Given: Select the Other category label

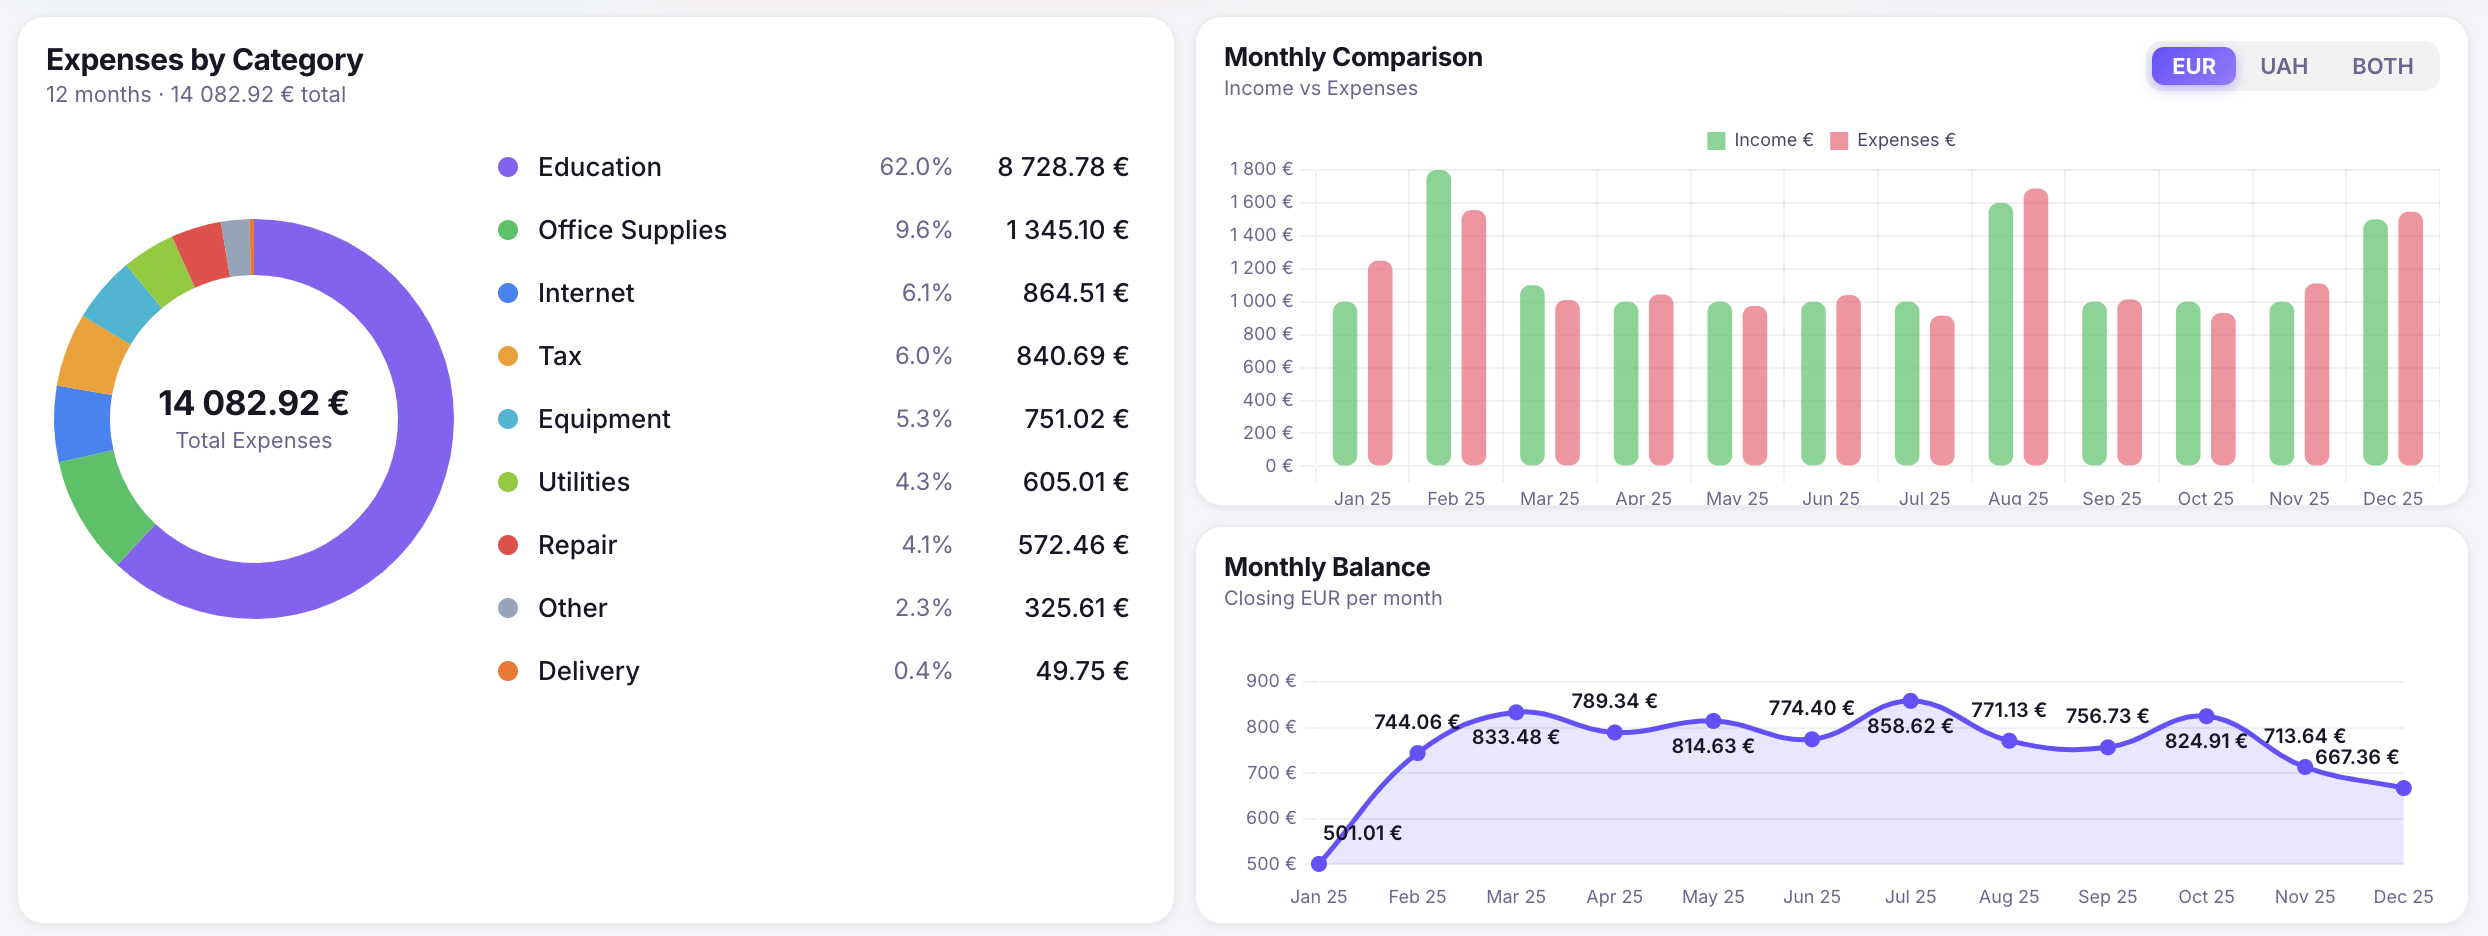Looking at the screenshot, I should pyautogui.click(x=572, y=608).
